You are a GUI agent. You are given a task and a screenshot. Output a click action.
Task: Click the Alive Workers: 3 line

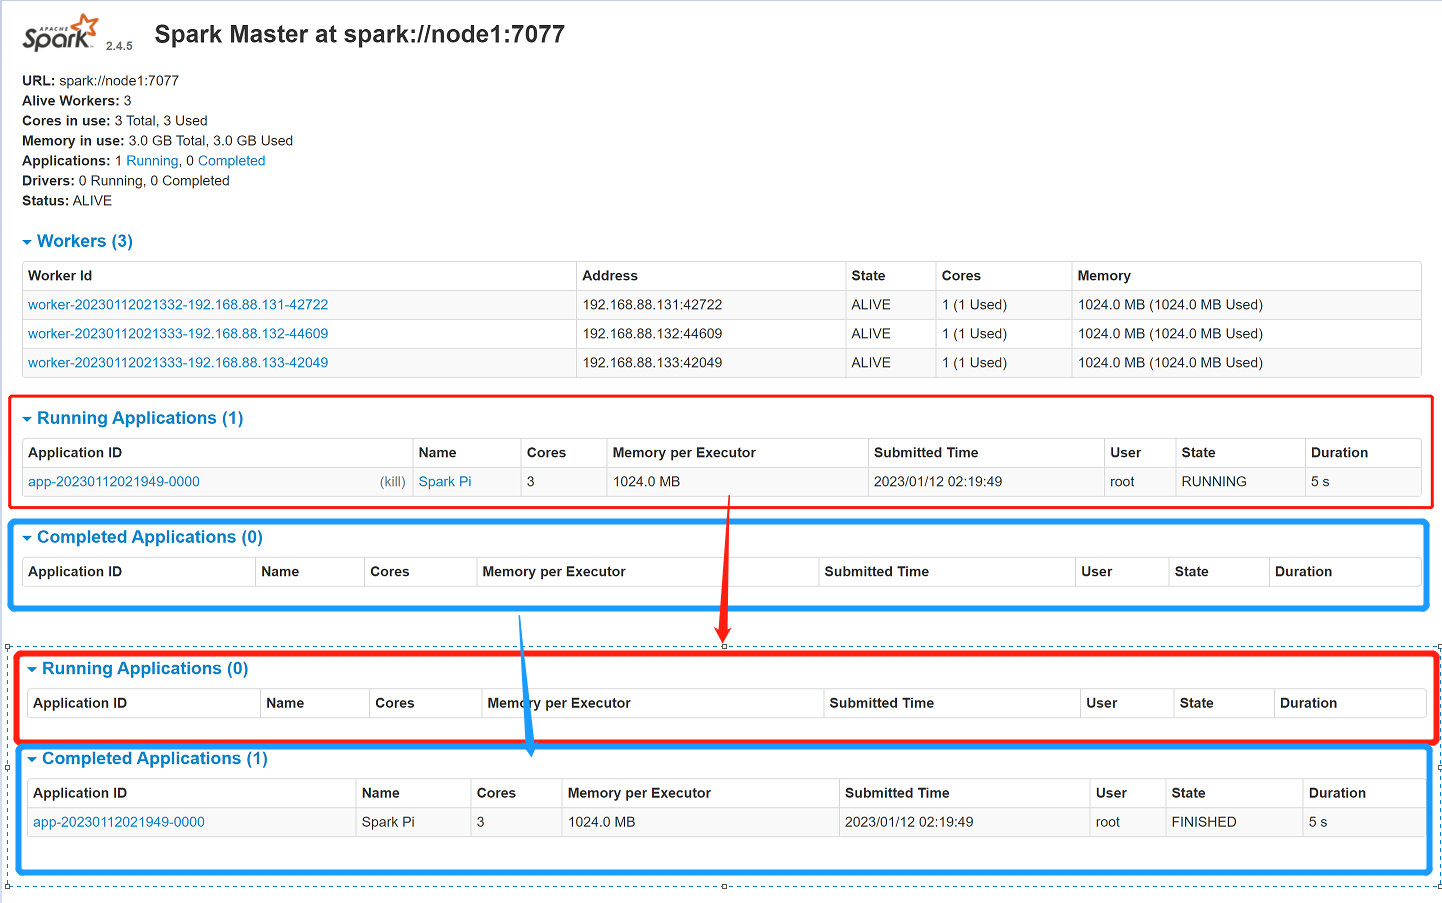[x=77, y=101]
